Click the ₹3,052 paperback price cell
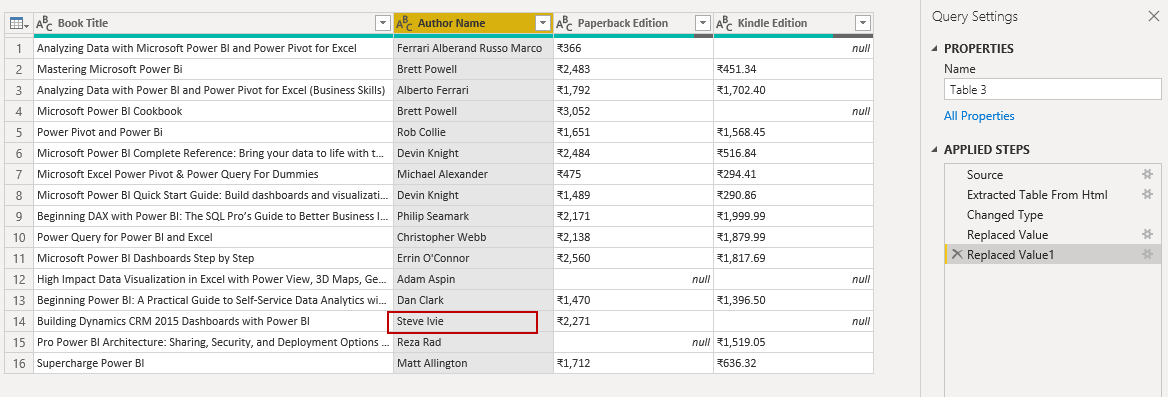This screenshot has width=1168, height=397. pos(633,111)
